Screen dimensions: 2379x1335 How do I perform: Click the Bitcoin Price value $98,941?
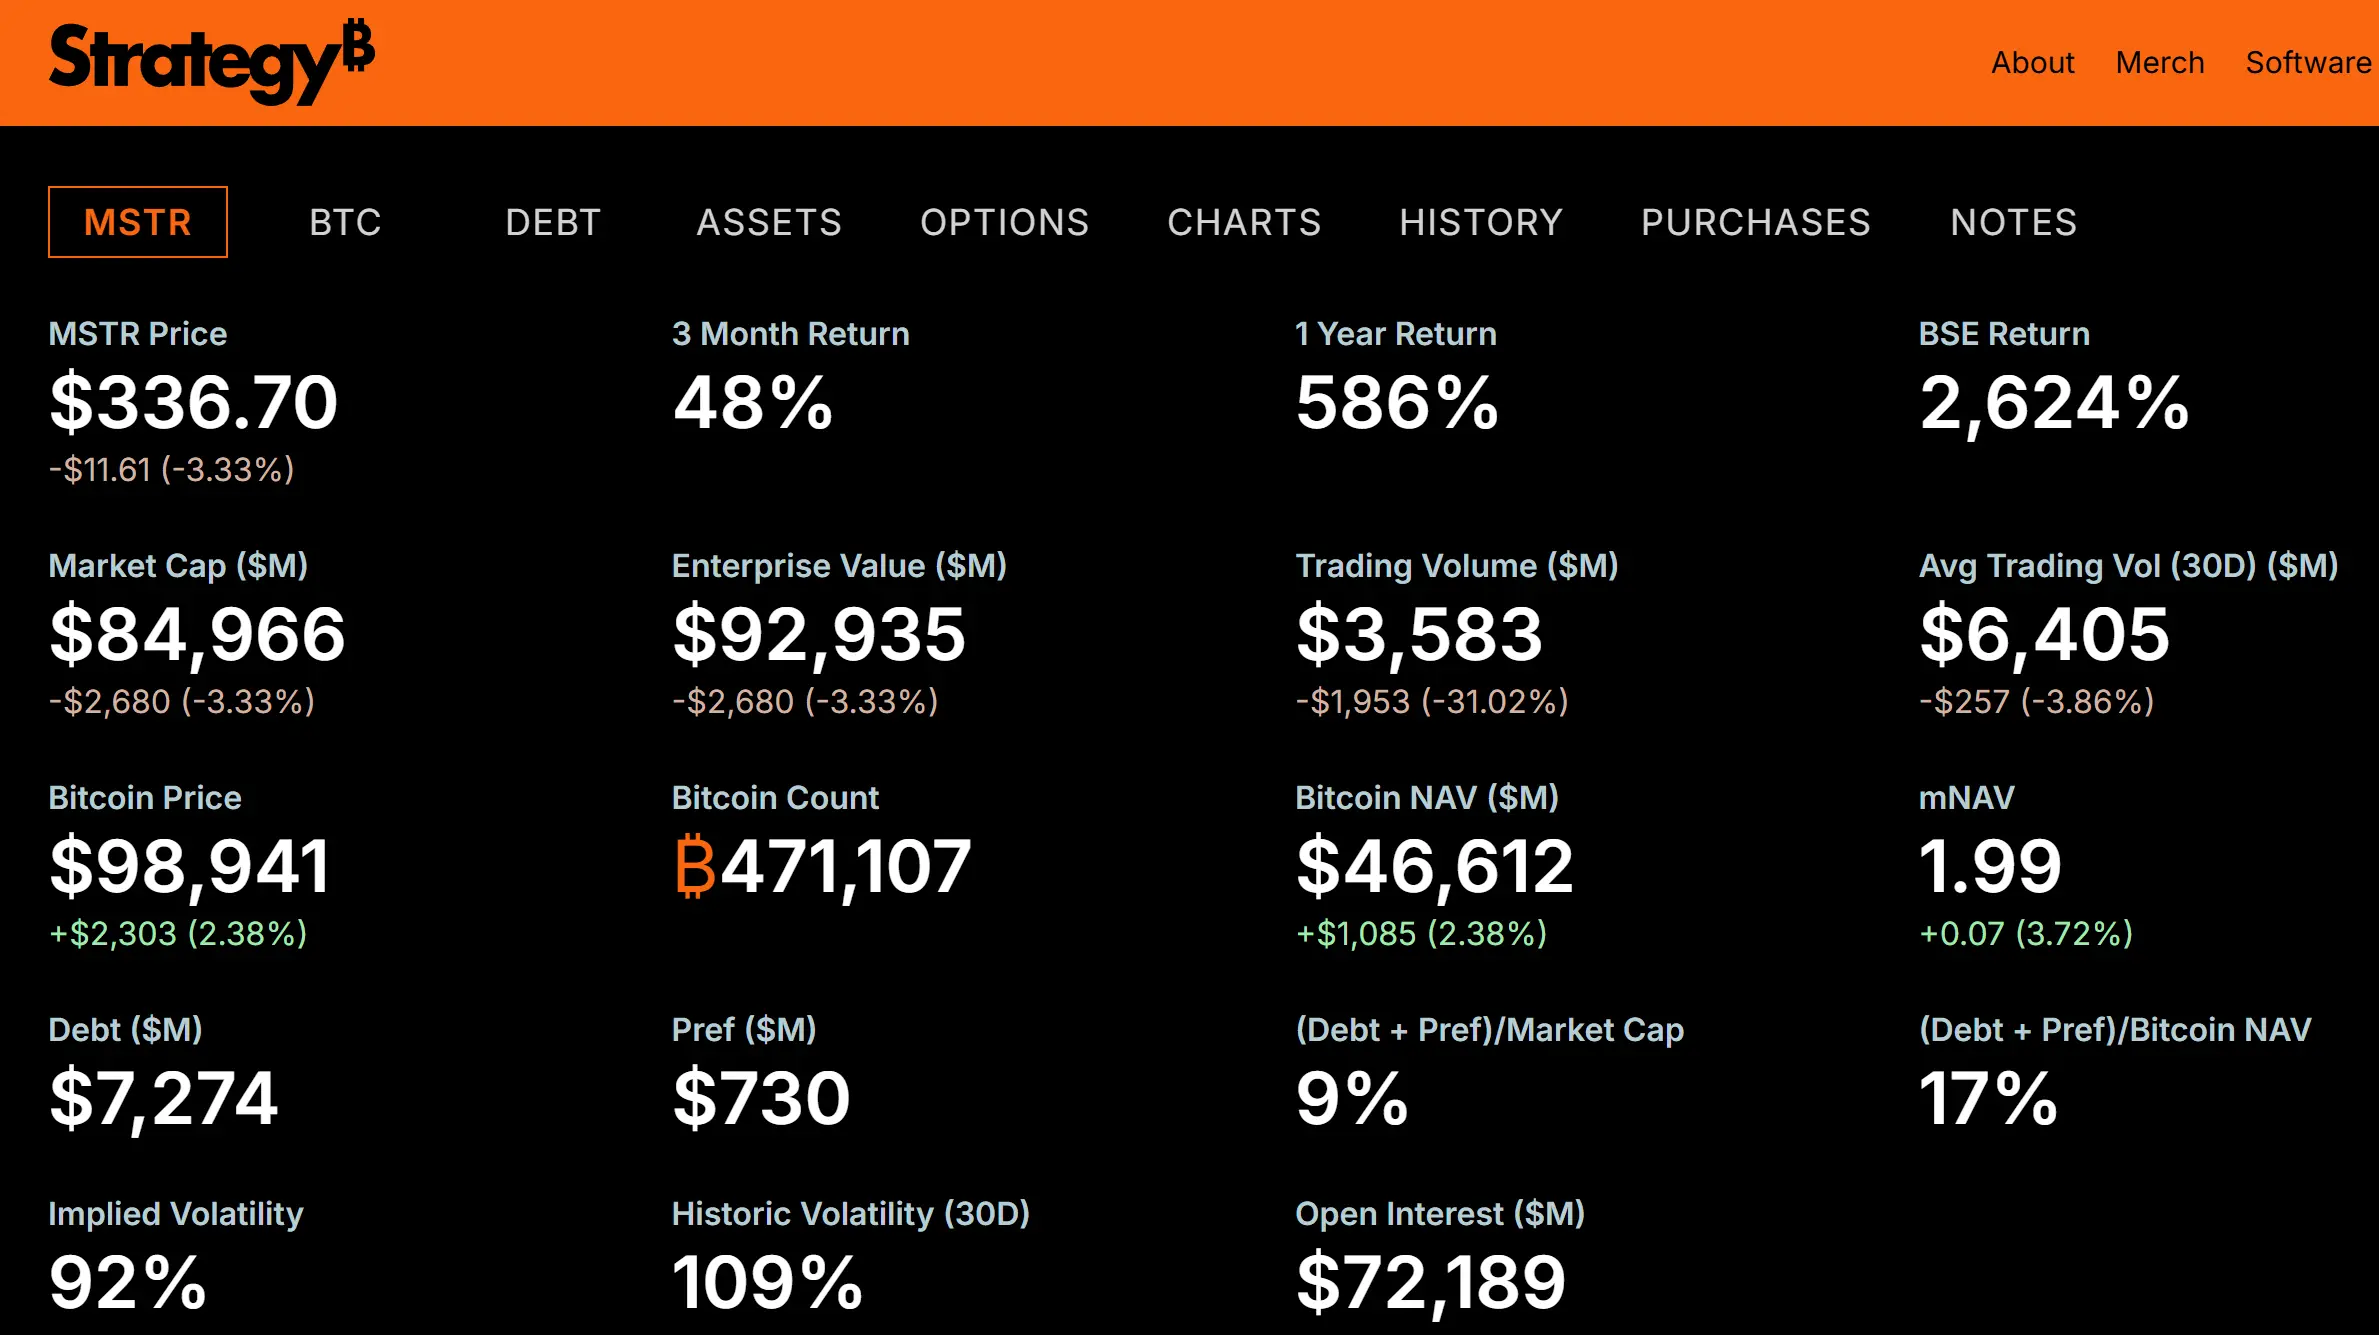189,867
